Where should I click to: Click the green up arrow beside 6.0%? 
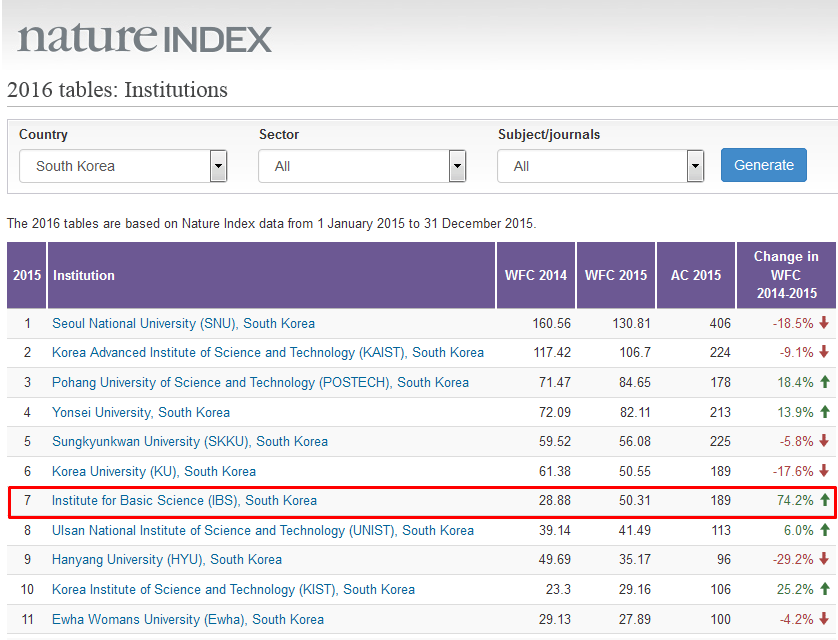coord(825,530)
